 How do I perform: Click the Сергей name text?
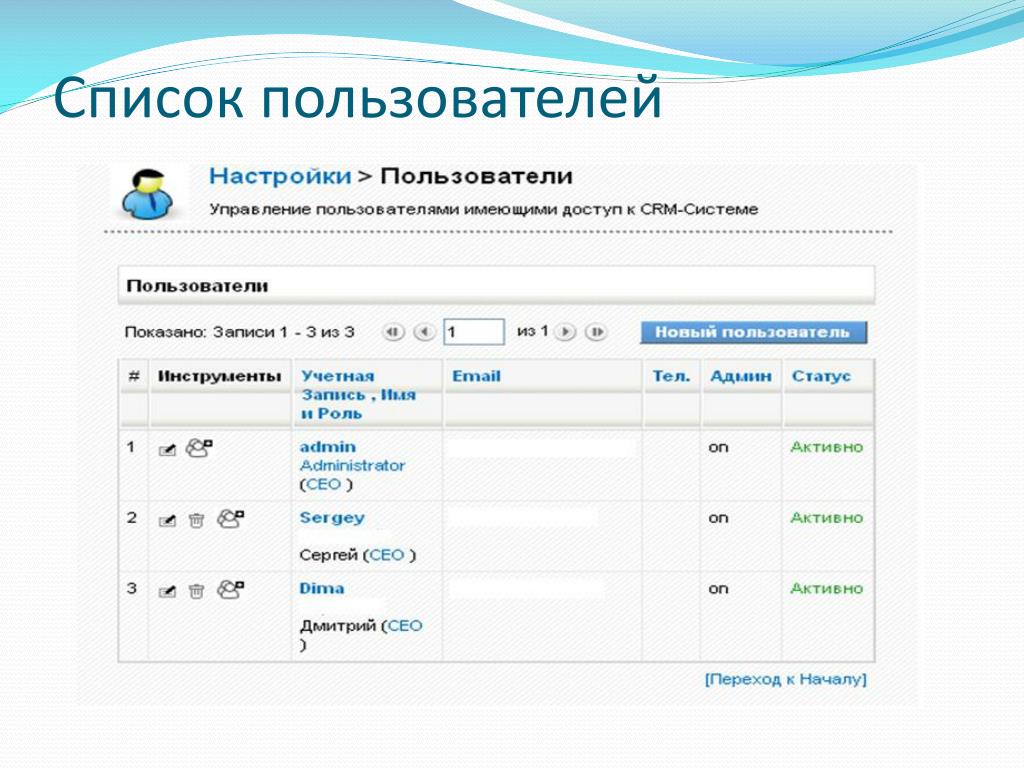pyautogui.click(x=328, y=555)
